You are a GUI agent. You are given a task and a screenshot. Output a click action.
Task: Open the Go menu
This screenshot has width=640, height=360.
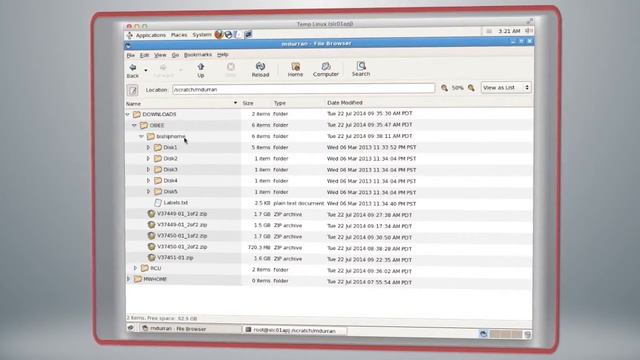click(x=175, y=55)
